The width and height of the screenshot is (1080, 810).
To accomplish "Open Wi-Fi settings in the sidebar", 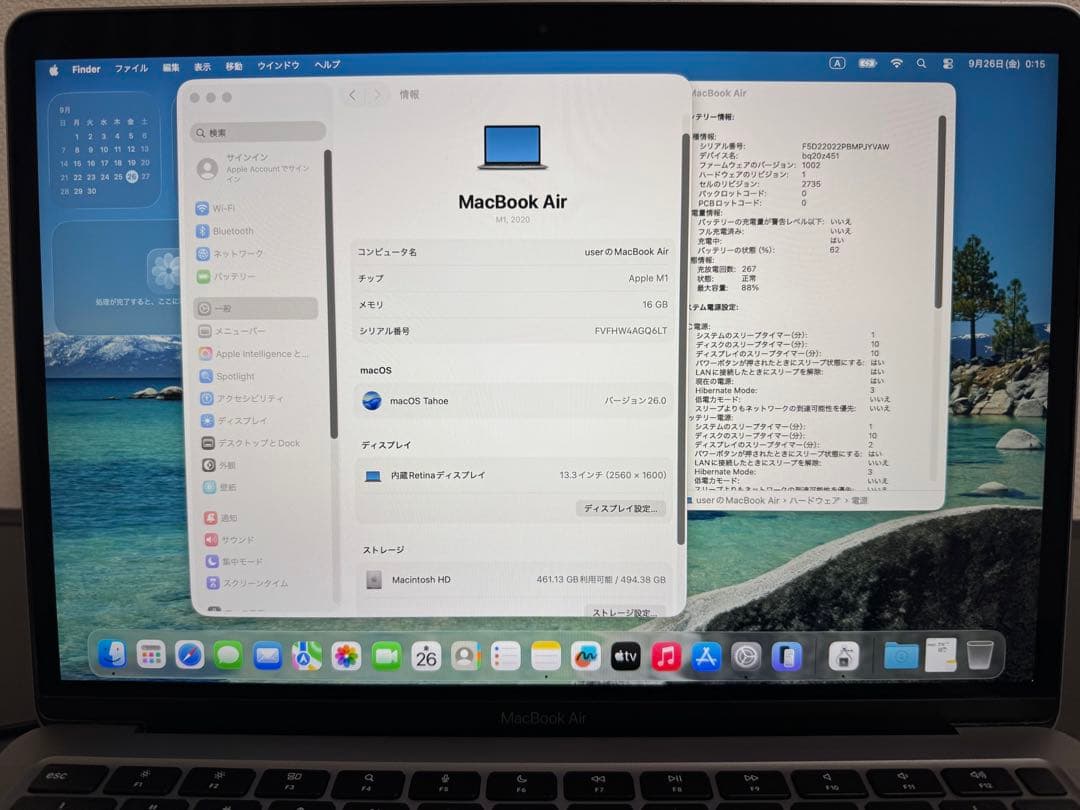I will click(225, 207).
